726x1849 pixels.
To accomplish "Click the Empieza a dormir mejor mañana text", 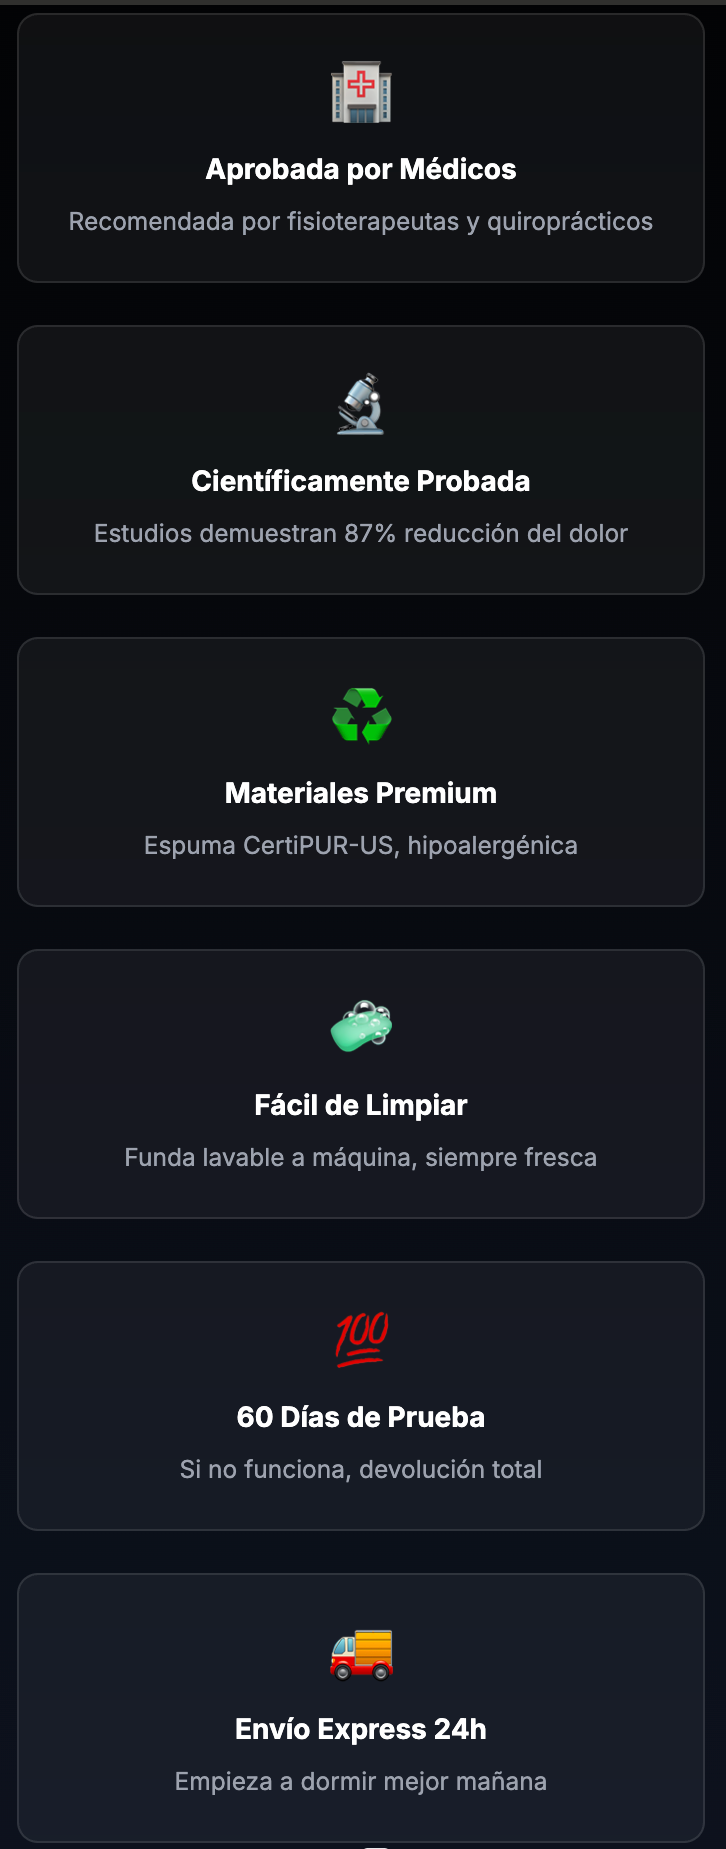I will tap(361, 1781).
